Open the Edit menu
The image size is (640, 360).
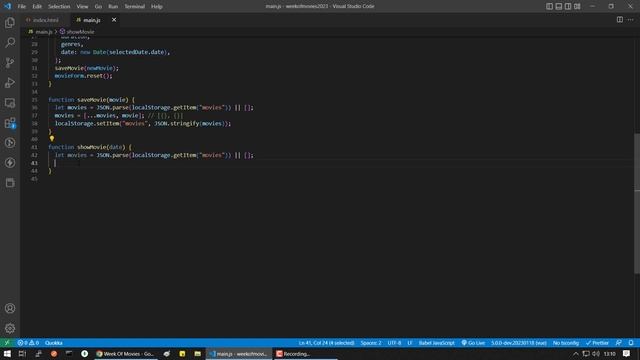click(x=37, y=7)
